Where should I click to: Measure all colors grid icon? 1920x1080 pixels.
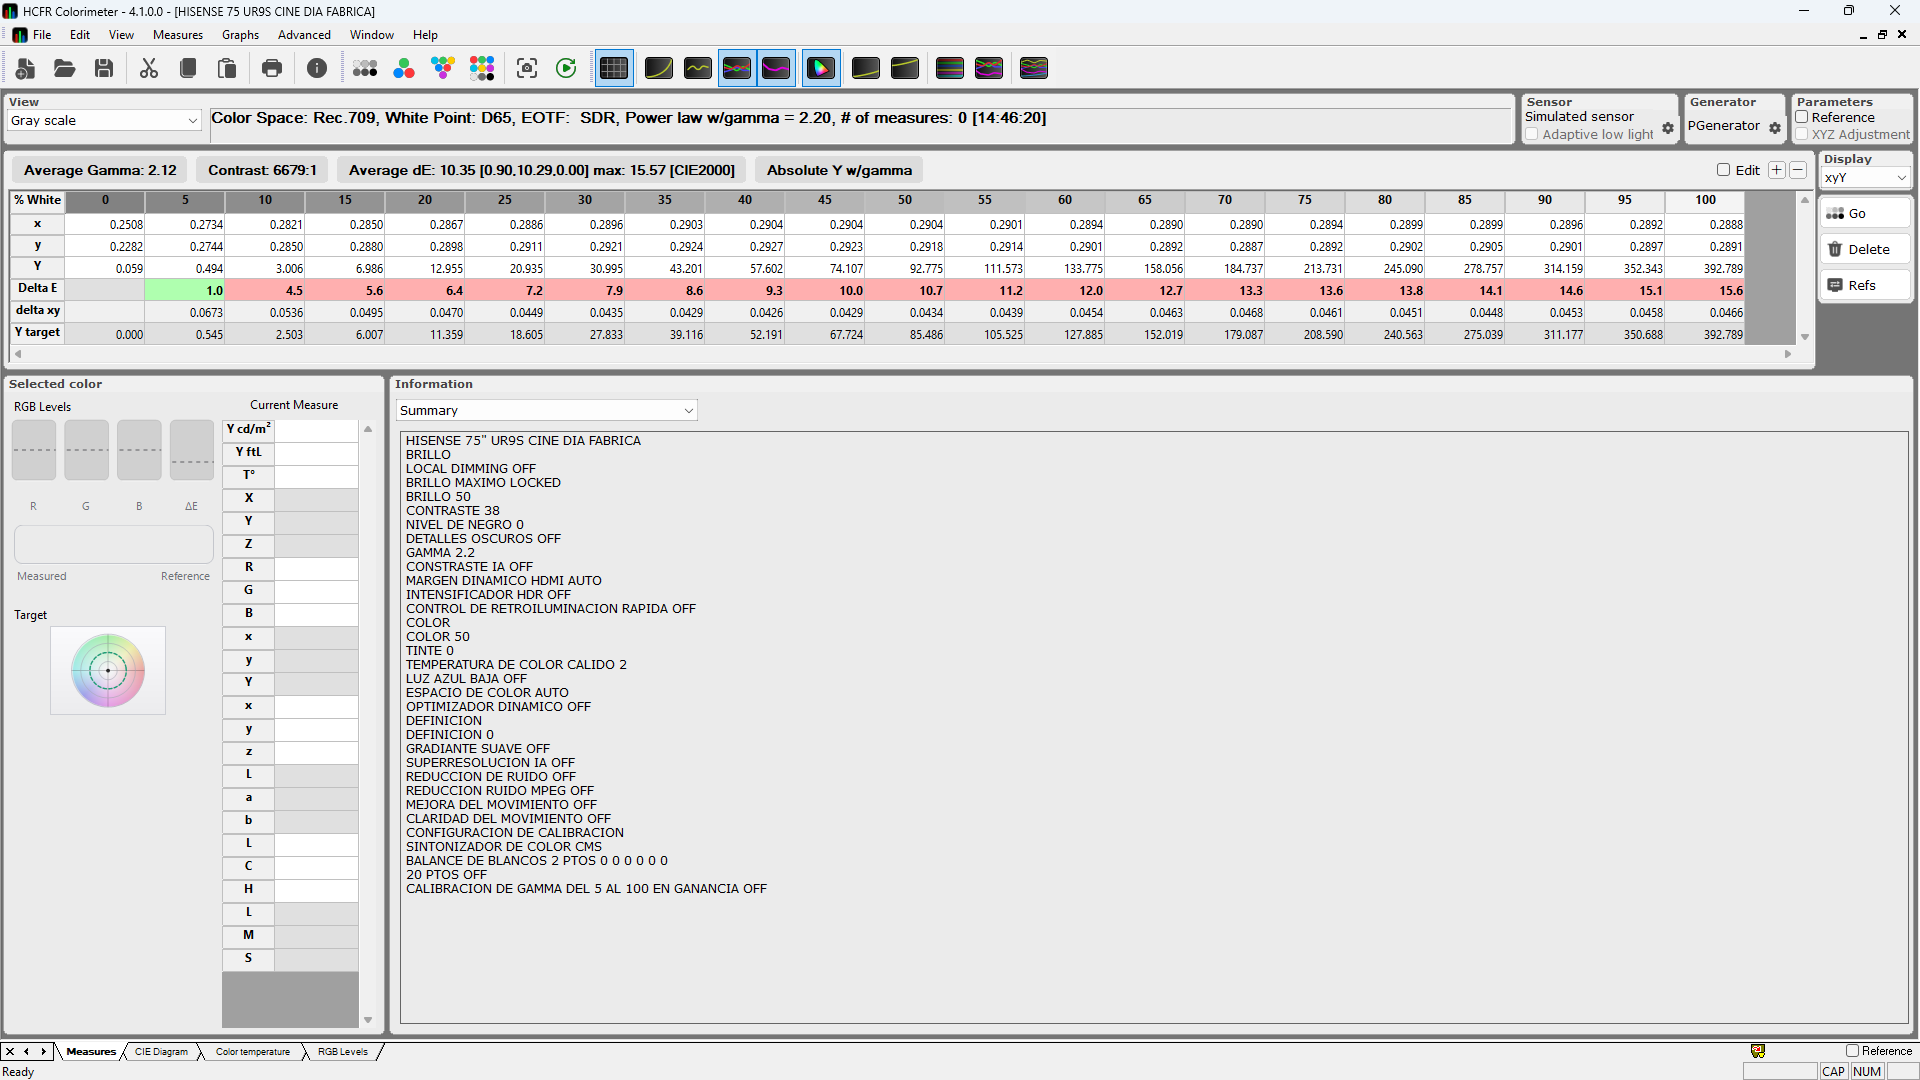point(482,68)
